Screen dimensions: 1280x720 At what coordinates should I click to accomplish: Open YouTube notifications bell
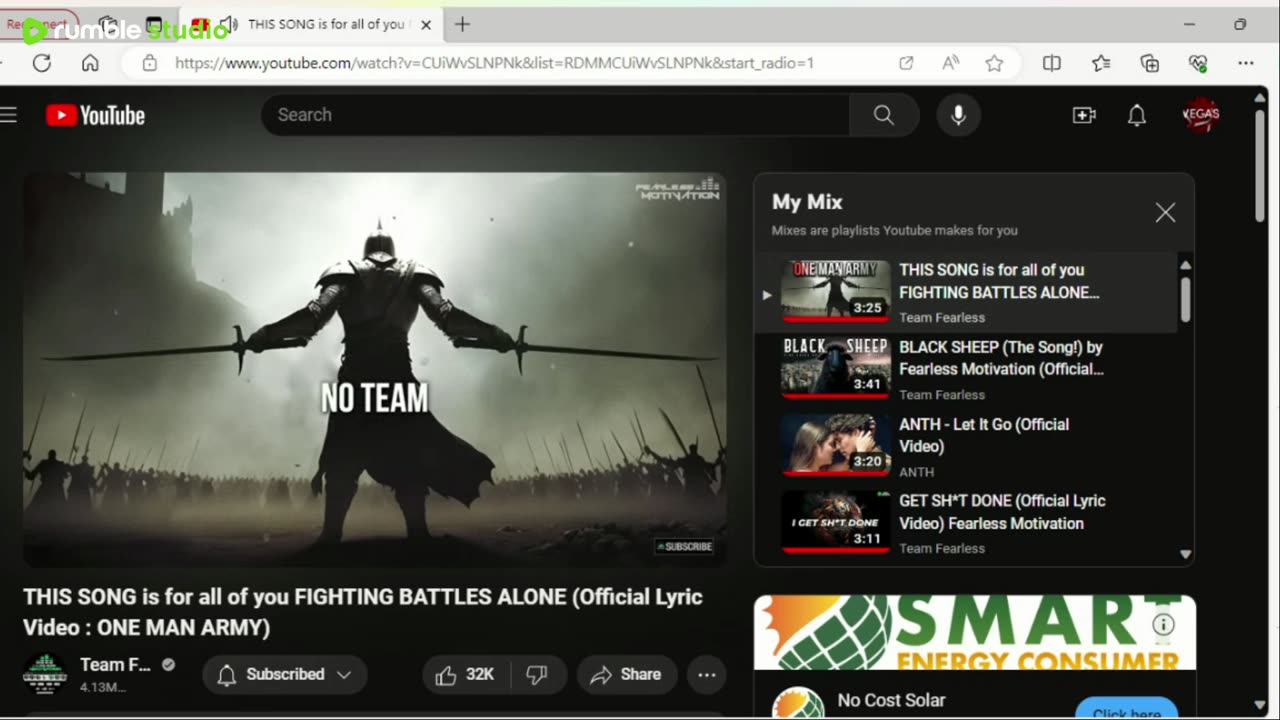[1137, 115]
